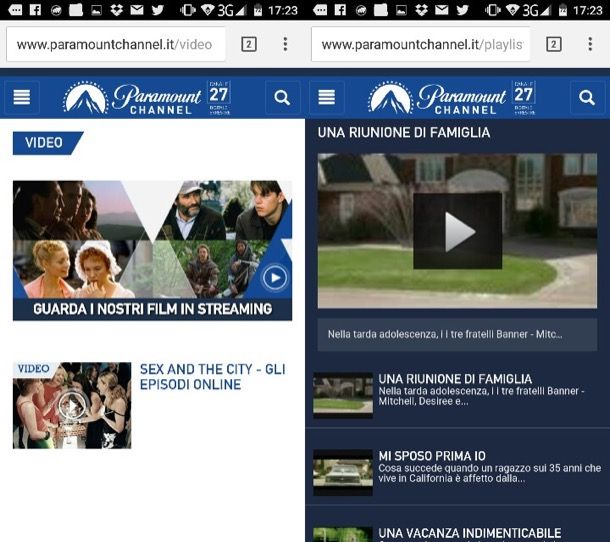The height and width of the screenshot is (542, 610).
Task: Tap Twitter notification icon in left status bar
Action: [158, 10]
